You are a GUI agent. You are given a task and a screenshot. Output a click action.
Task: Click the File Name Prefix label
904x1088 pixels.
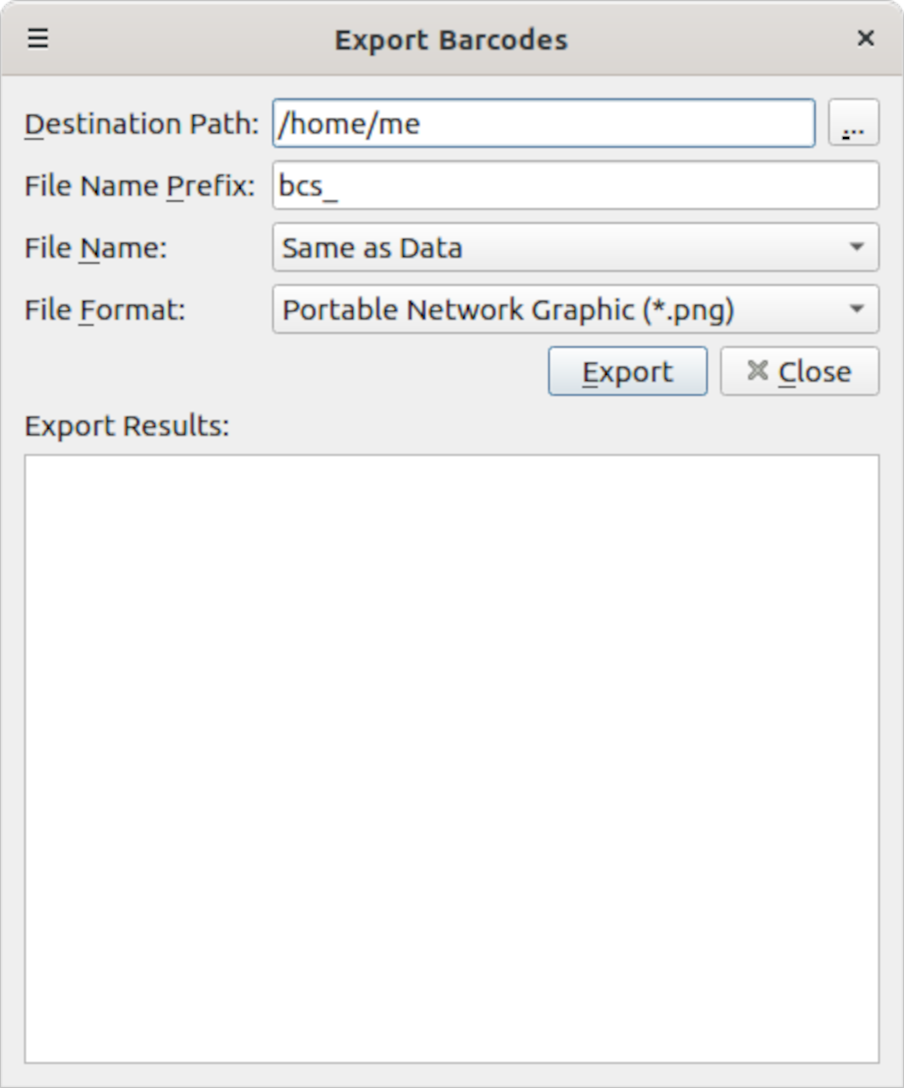(x=140, y=186)
